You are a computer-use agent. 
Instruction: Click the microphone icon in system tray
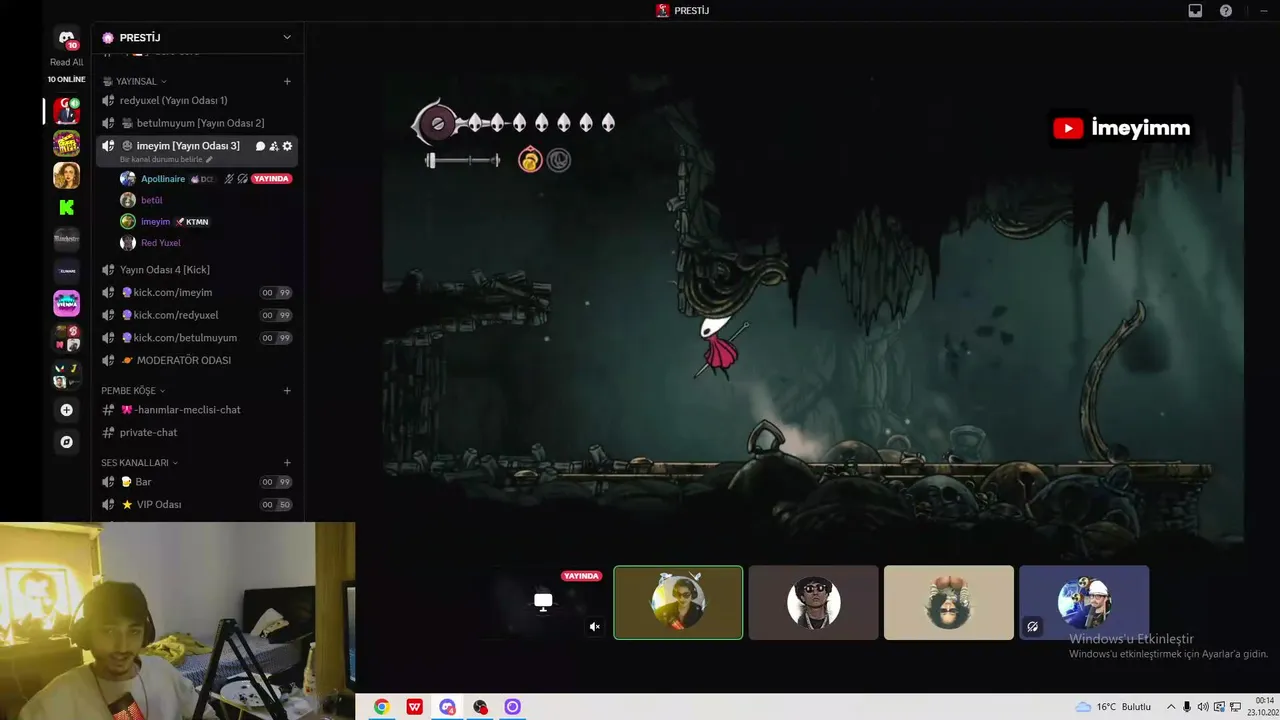(x=1187, y=707)
